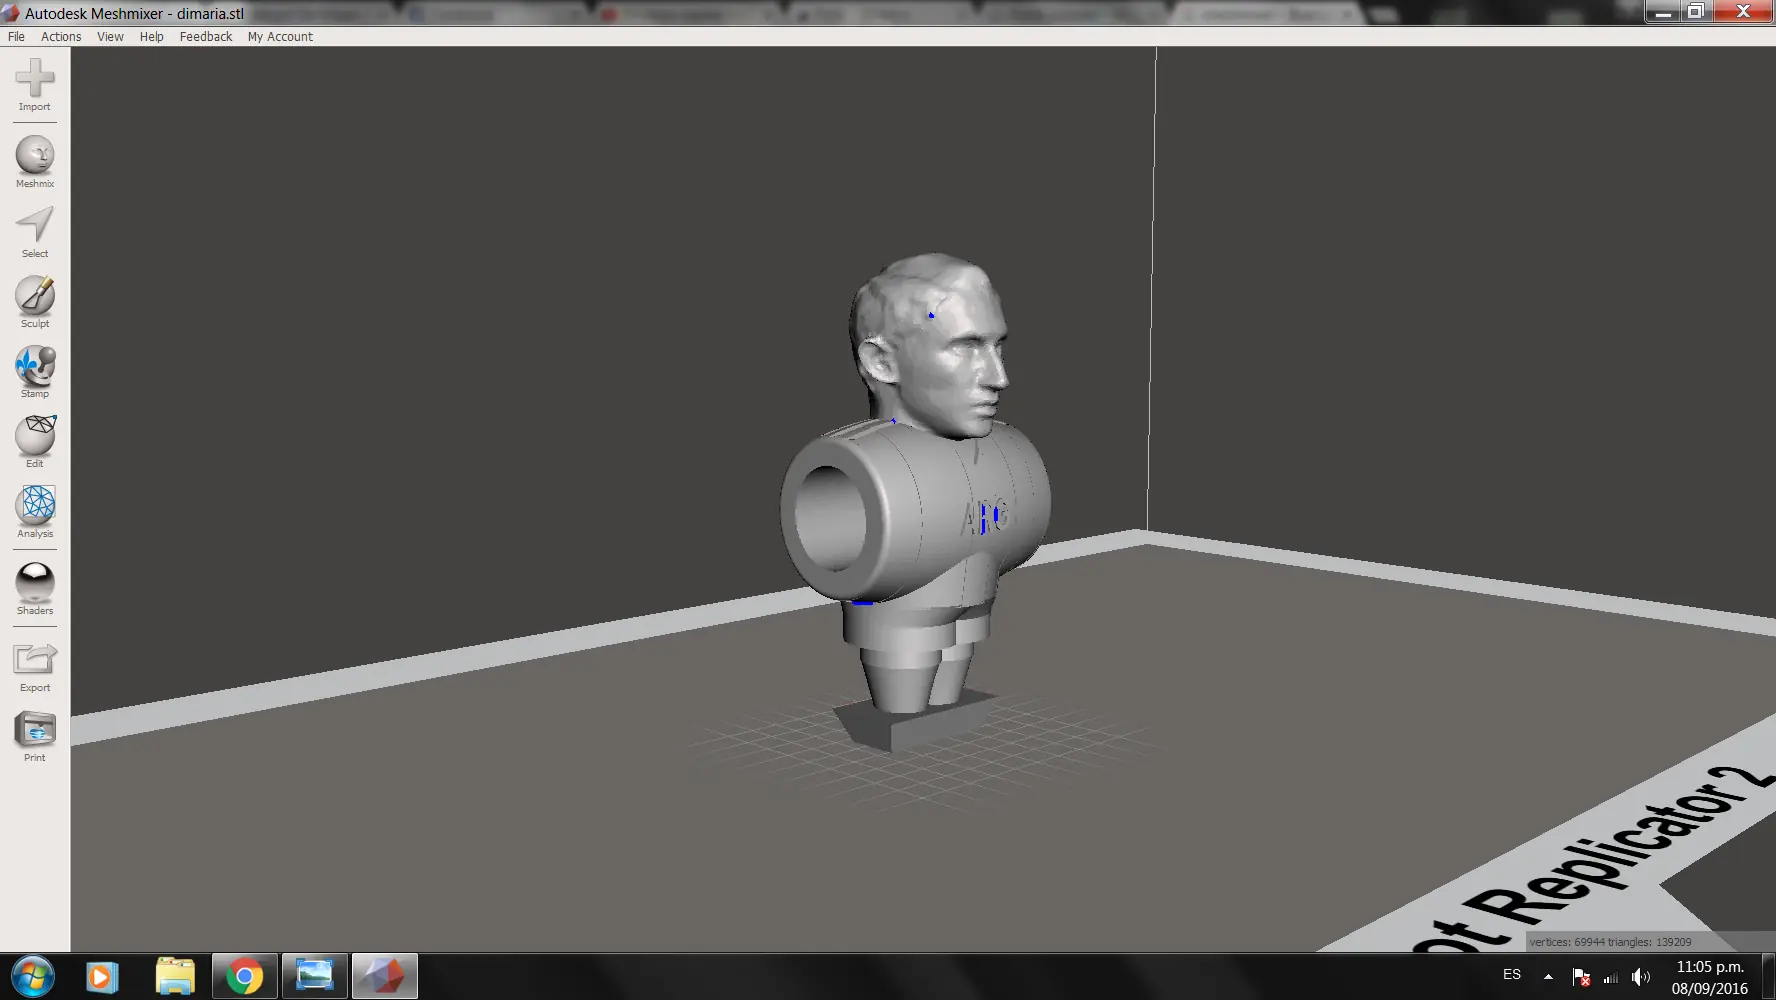
Task: Click the Feedback menu item
Action: (205, 36)
